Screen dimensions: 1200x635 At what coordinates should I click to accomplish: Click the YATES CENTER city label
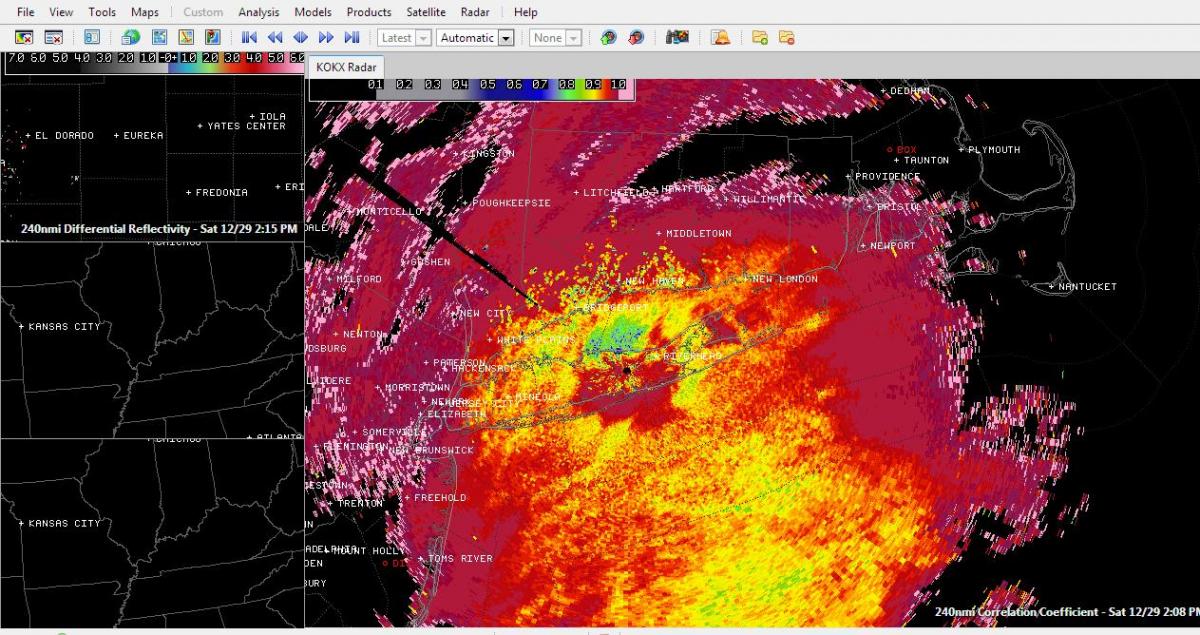click(246, 126)
